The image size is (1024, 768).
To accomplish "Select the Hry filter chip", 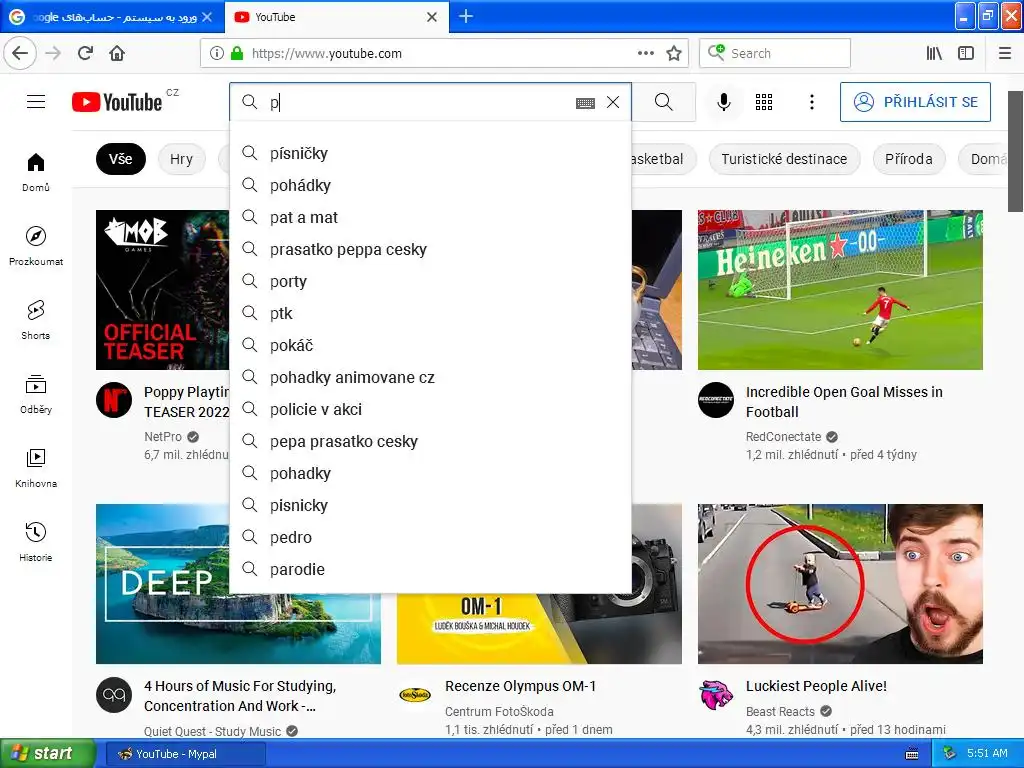I will pyautogui.click(x=182, y=159).
